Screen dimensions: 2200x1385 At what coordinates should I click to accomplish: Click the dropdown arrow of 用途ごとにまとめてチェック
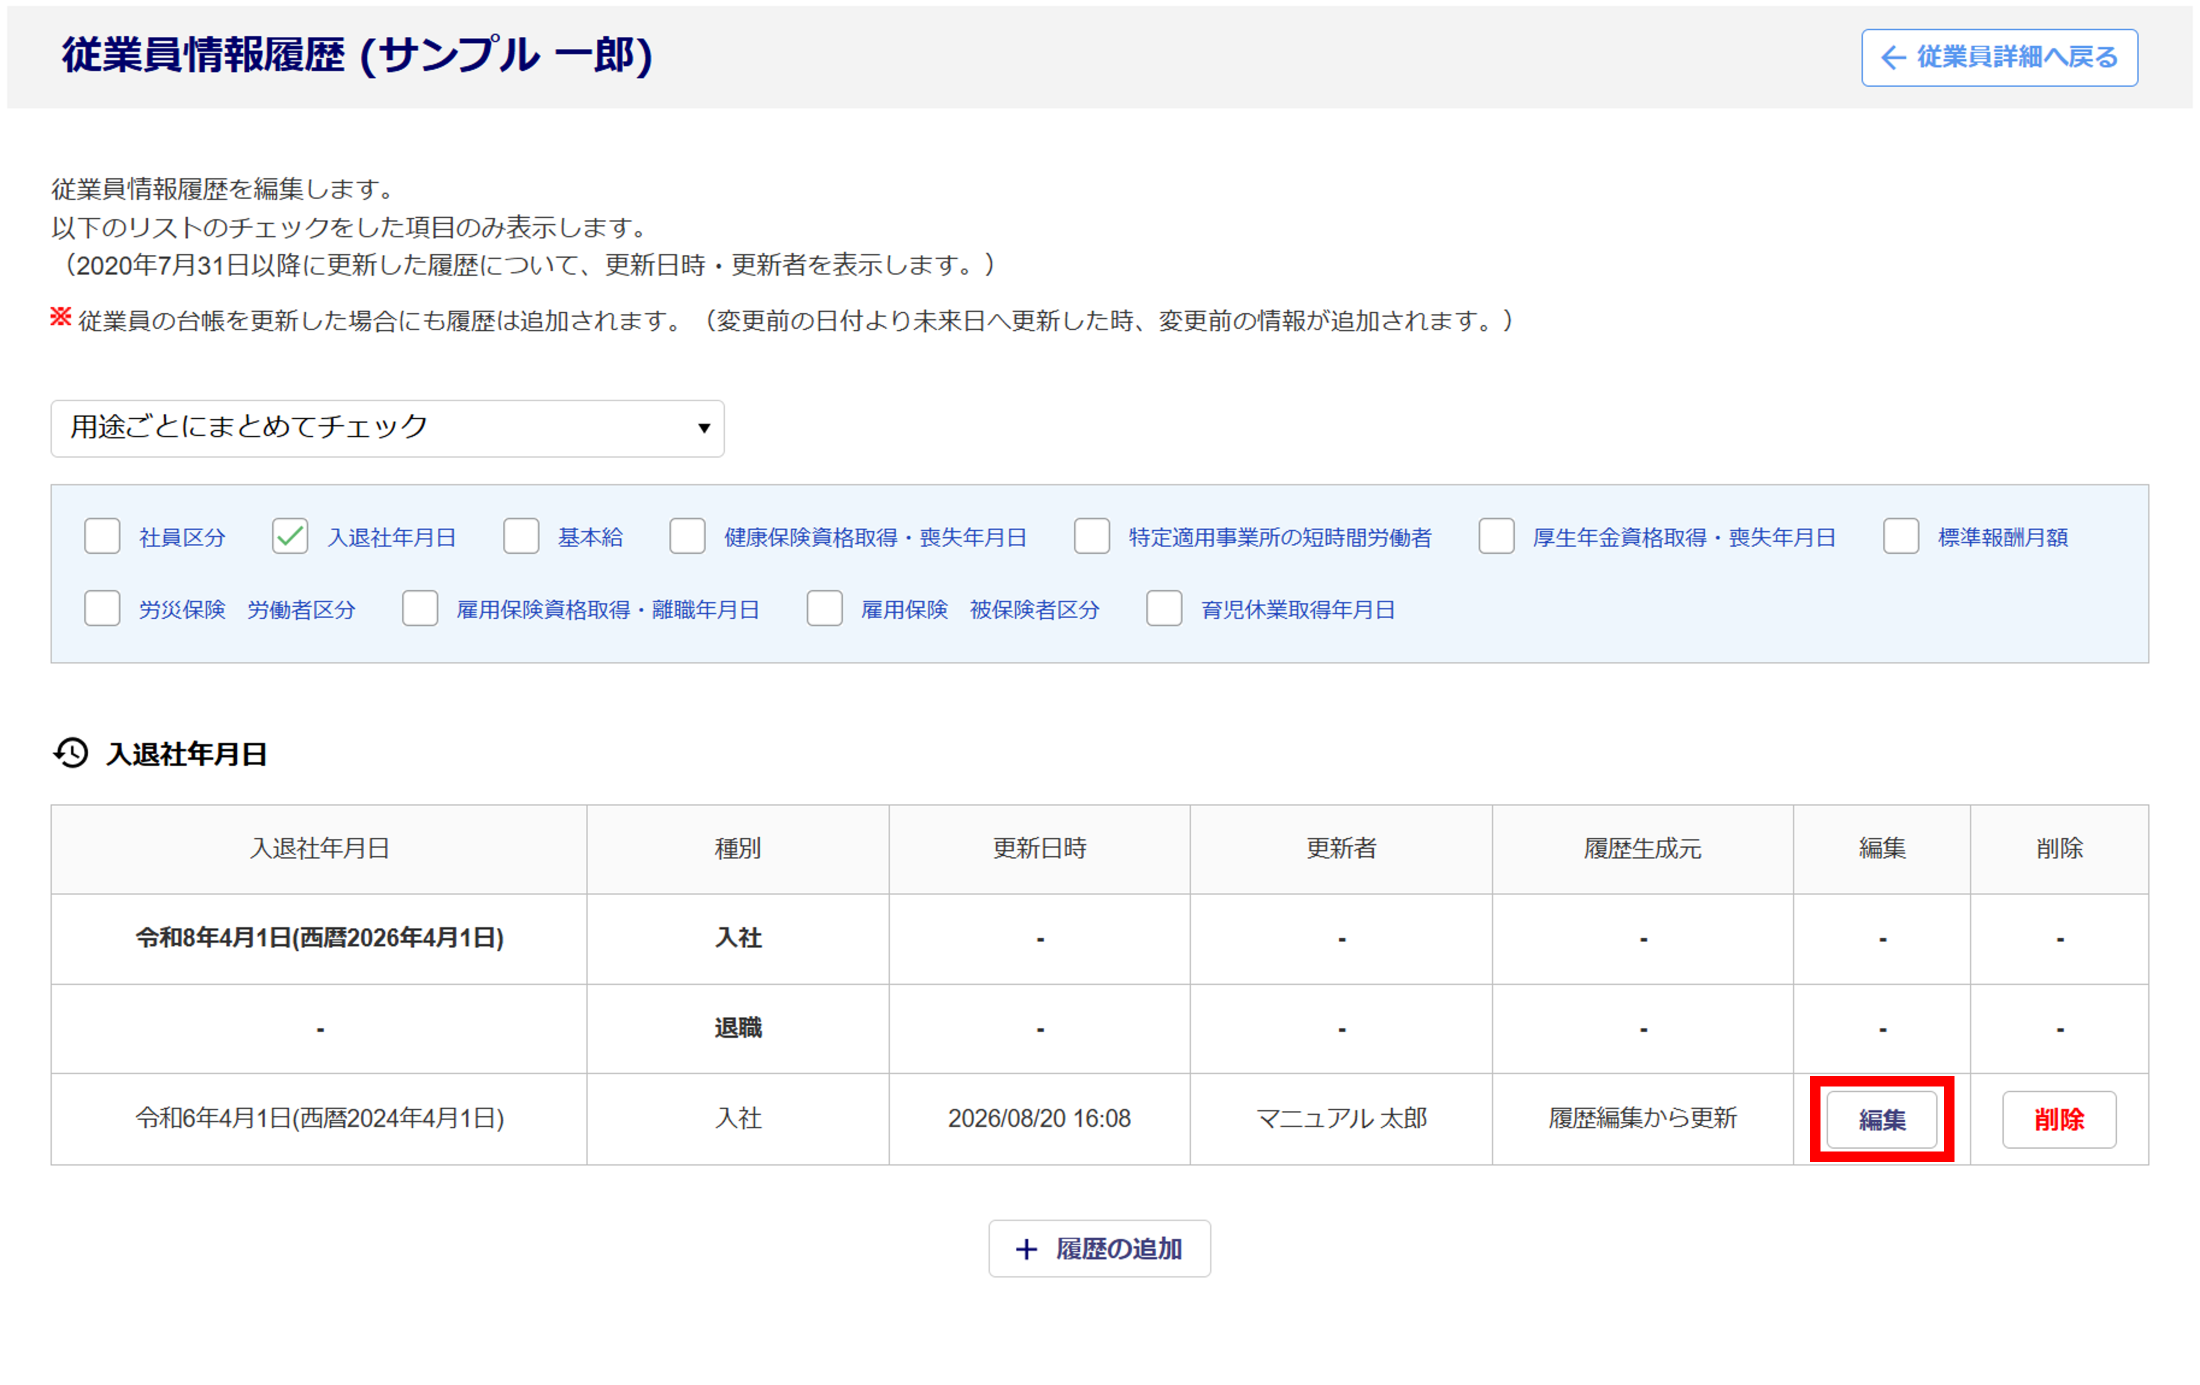point(703,428)
